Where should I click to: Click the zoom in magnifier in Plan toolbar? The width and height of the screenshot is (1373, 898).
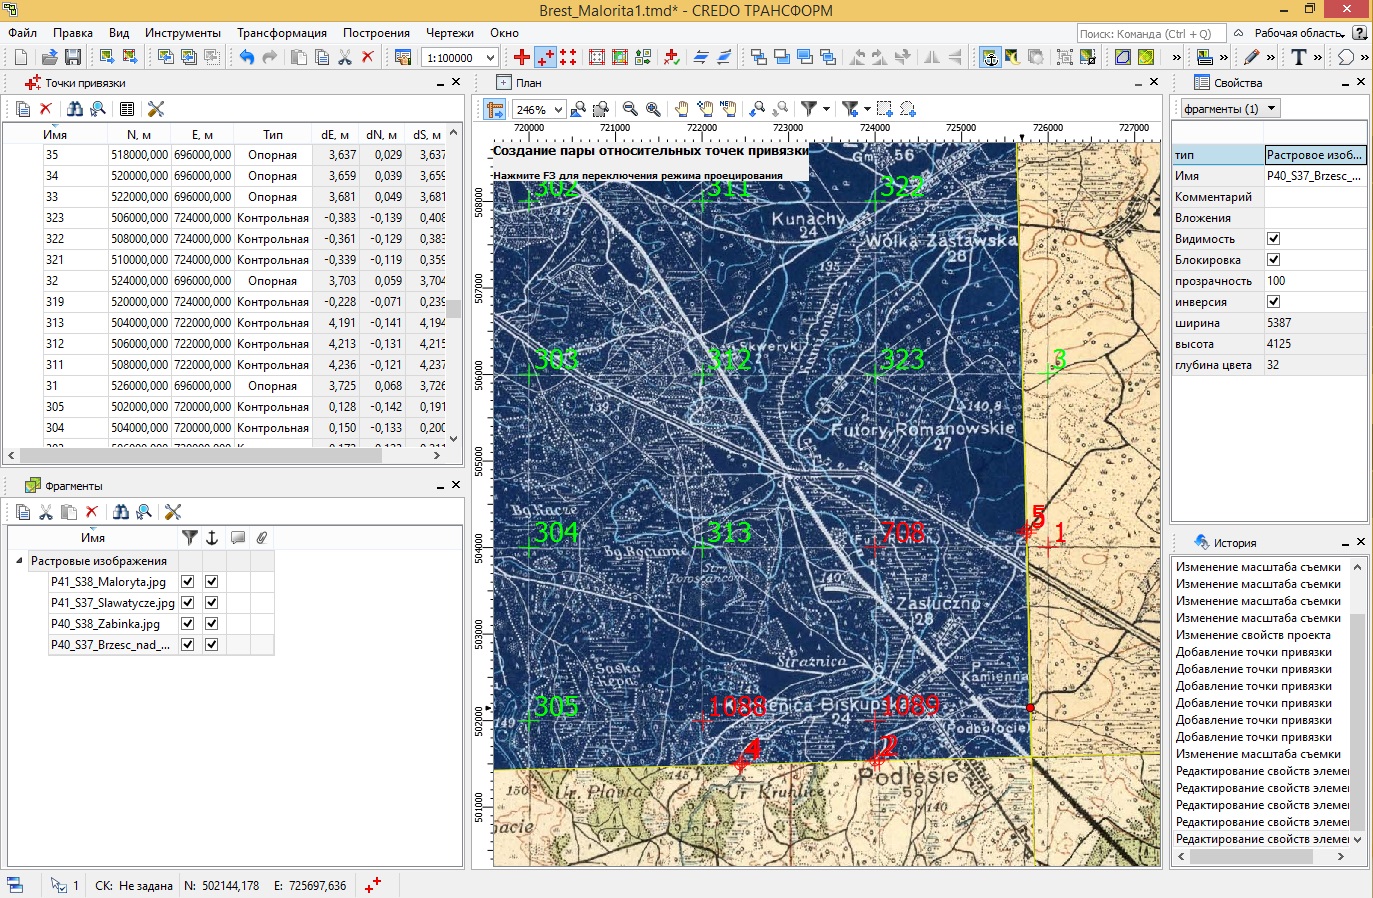coord(653,109)
